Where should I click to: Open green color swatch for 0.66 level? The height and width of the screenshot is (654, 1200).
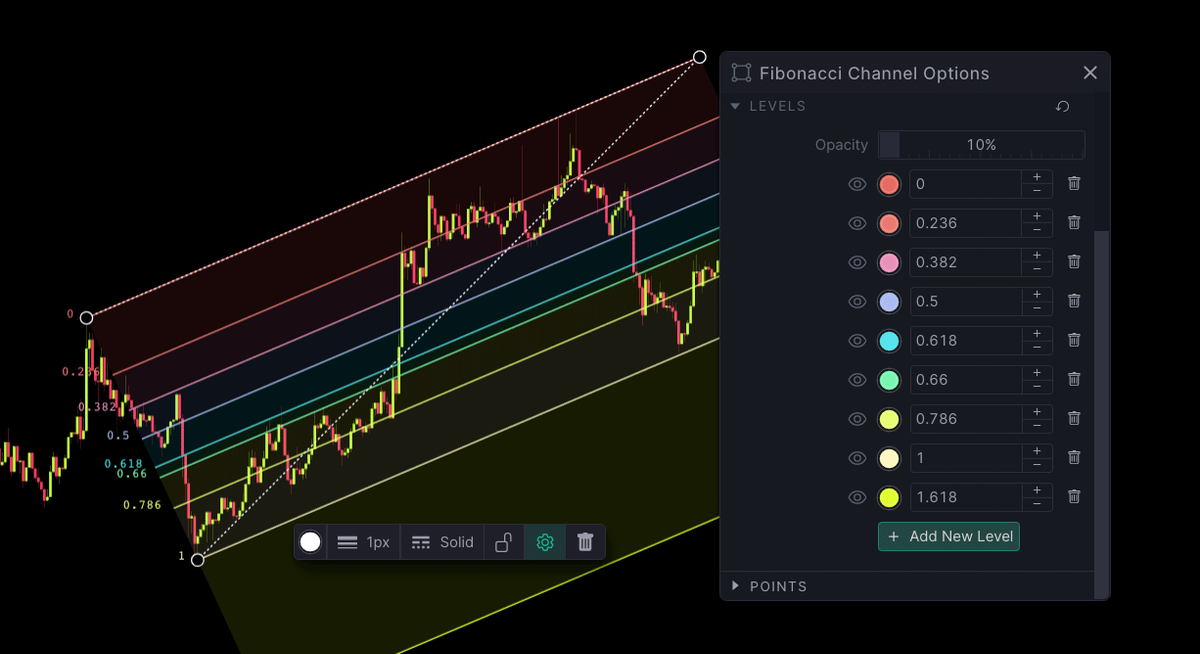(x=889, y=379)
